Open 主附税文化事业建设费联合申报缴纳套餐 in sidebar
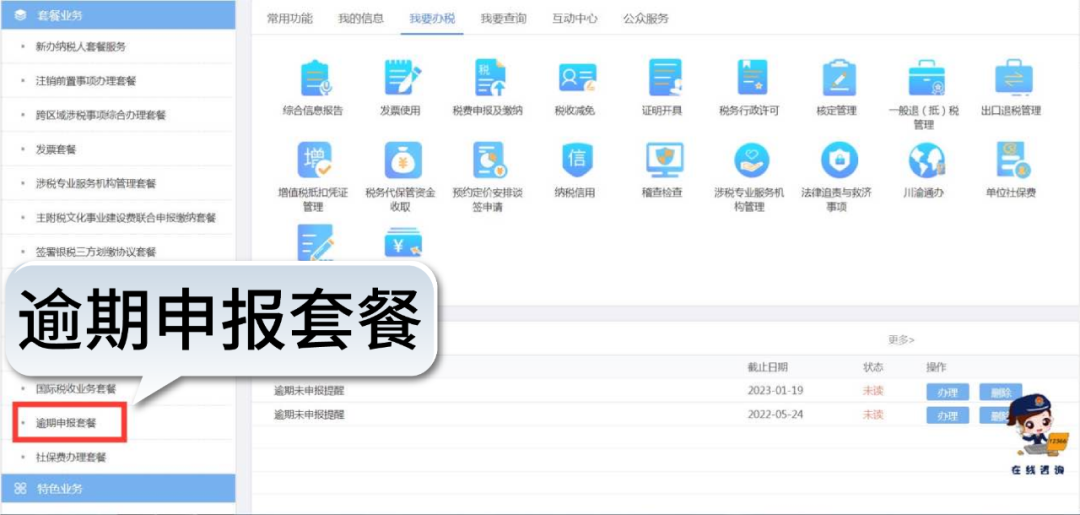Screen dimensions: 1080x515 (x=126, y=218)
